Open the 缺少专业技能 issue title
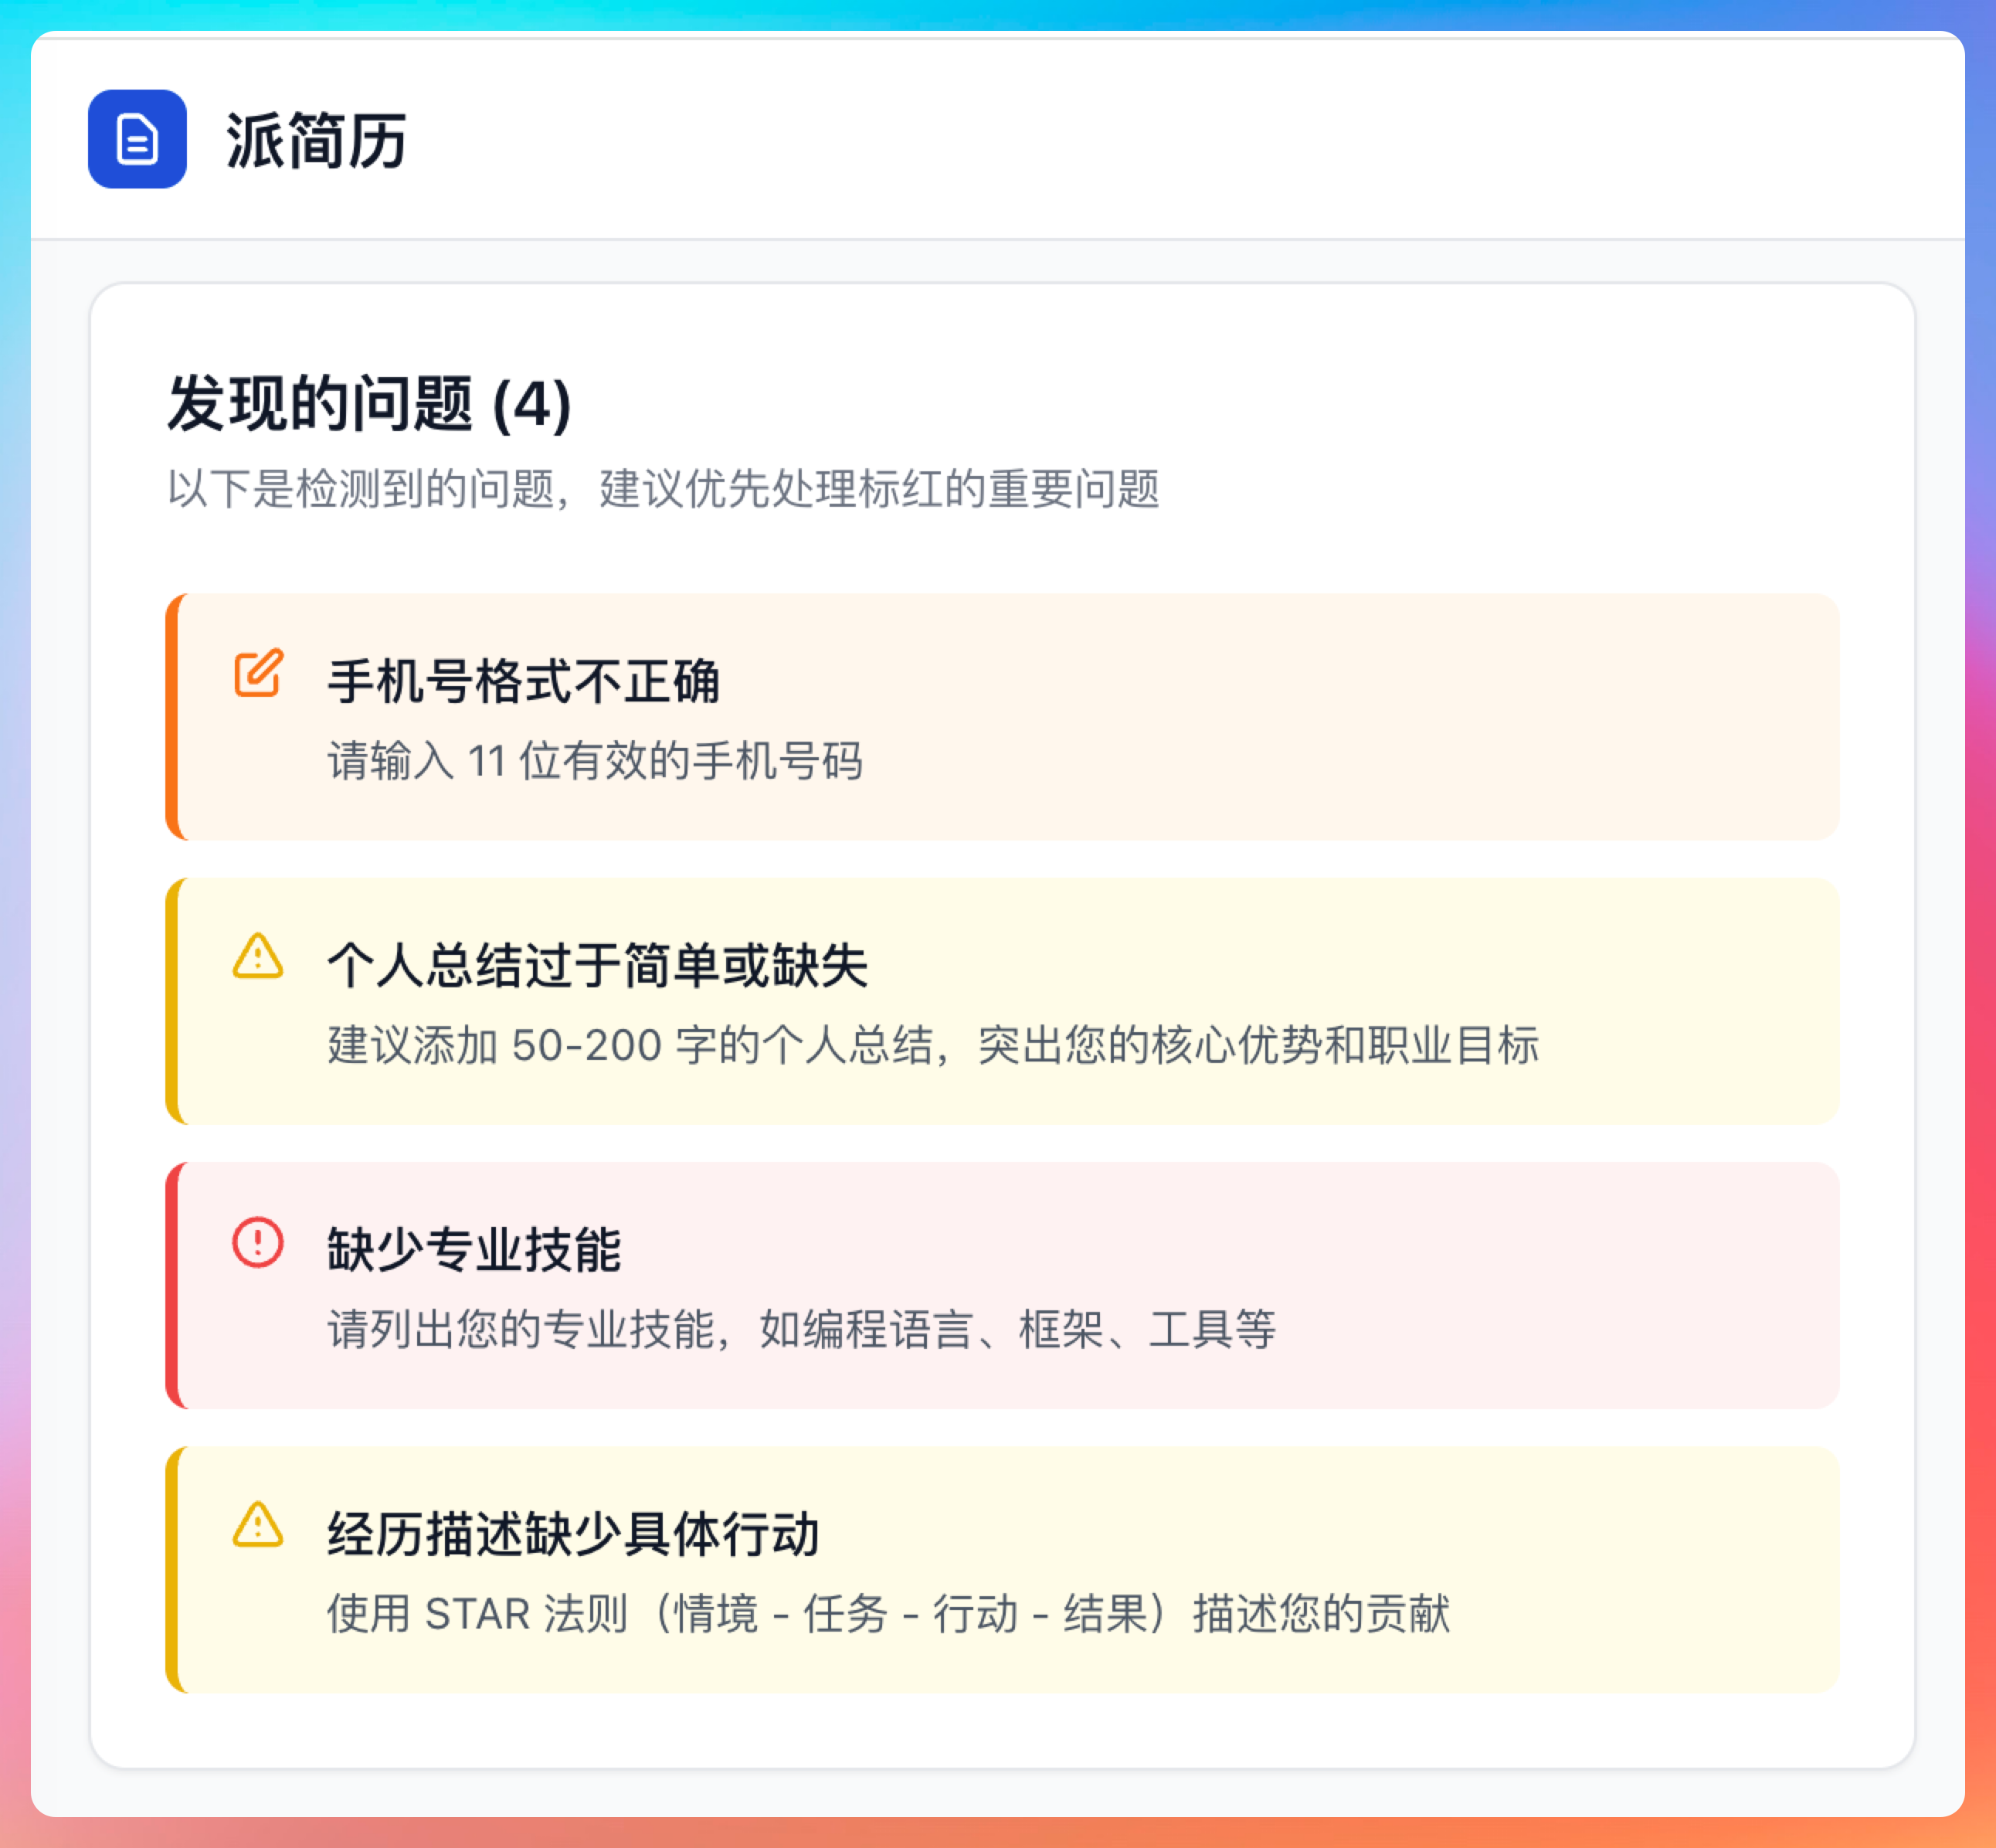The height and width of the screenshot is (1848, 1996). tap(474, 1250)
